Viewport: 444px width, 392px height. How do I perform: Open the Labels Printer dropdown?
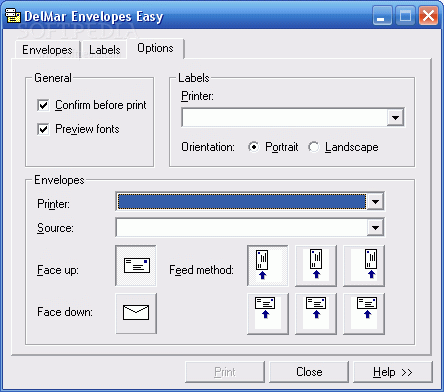point(395,117)
